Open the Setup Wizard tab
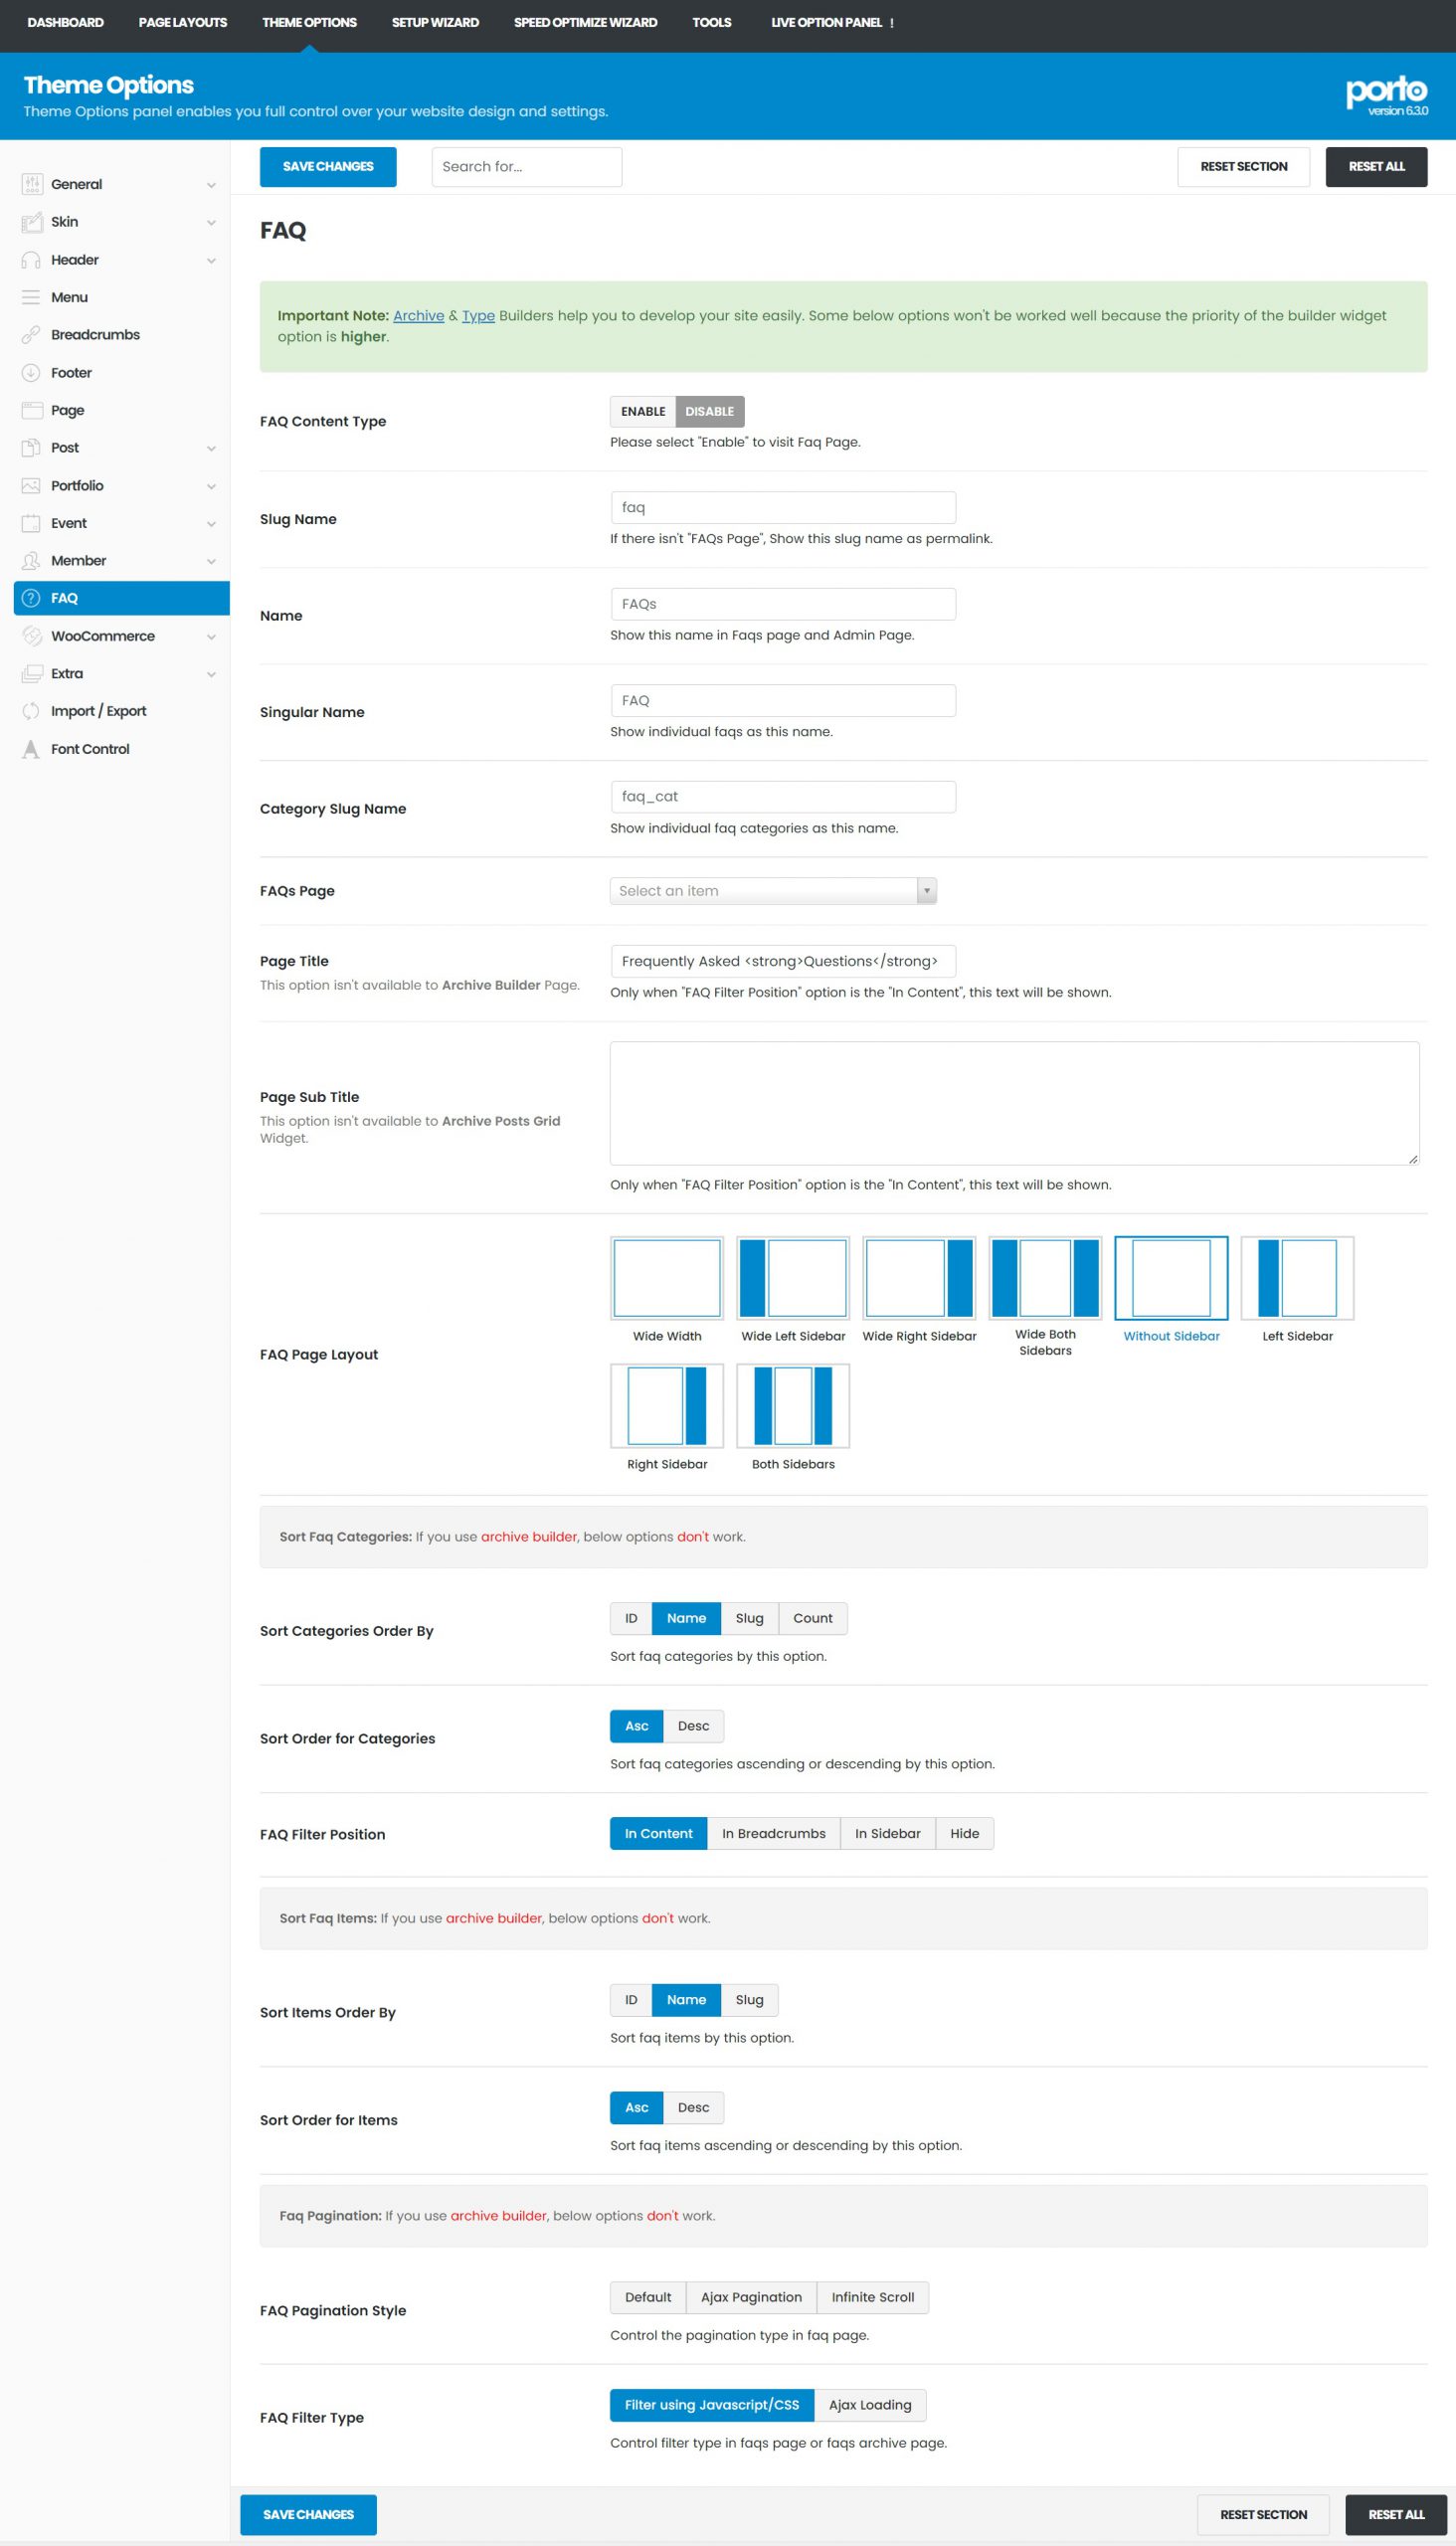The width and height of the screenshot is (1456, 2546). [435, 22]
